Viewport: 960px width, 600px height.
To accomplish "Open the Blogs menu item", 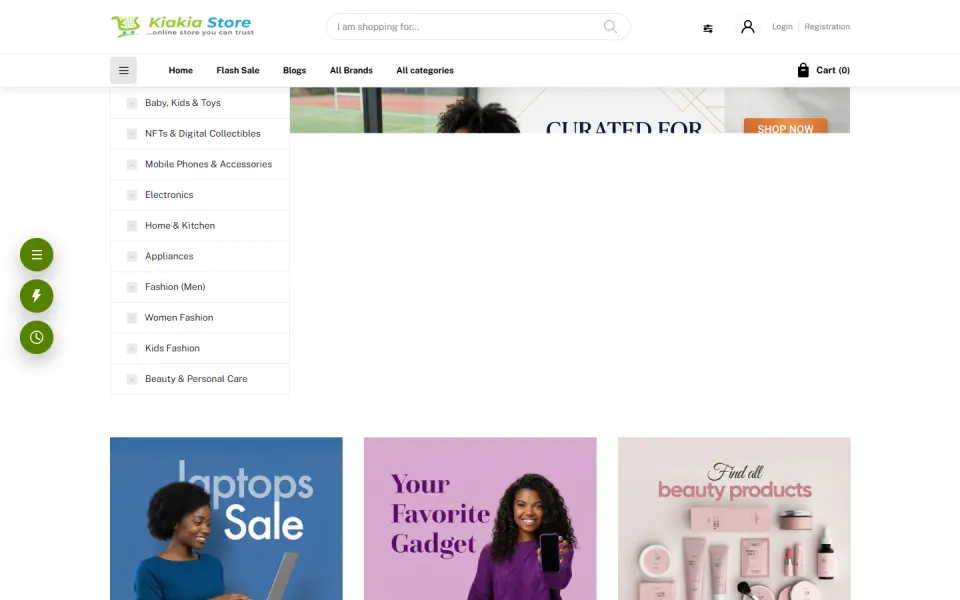I will click(294, 70).
